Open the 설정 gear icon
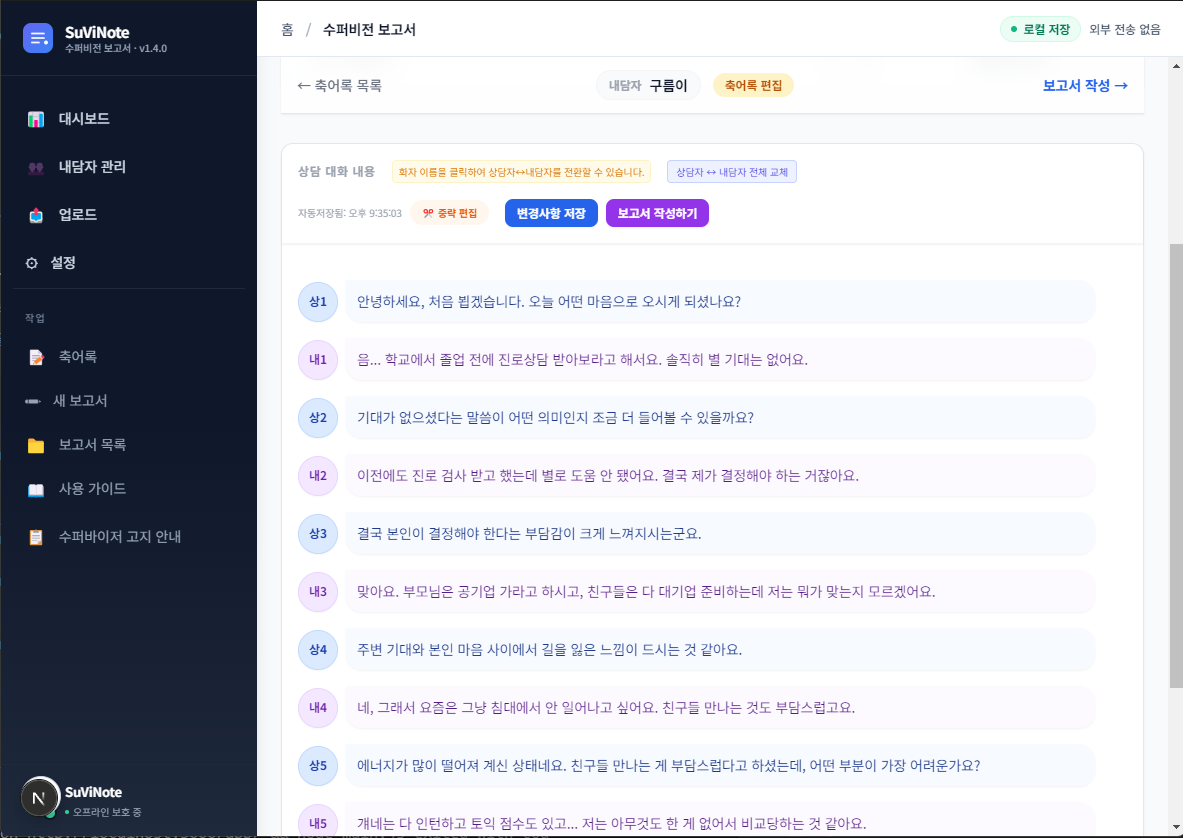The image size is (1183, 838). [x=38, y=263]
